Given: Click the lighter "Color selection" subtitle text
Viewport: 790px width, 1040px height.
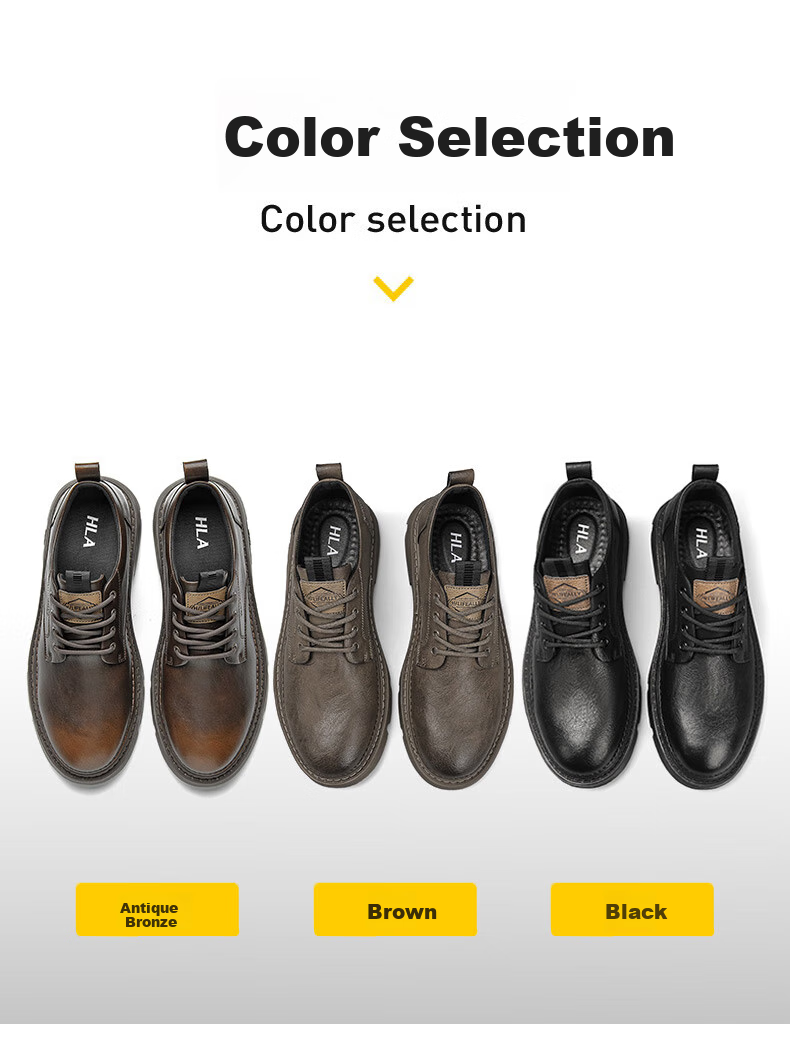Looking at the screenshot, I should click(393, 220).
